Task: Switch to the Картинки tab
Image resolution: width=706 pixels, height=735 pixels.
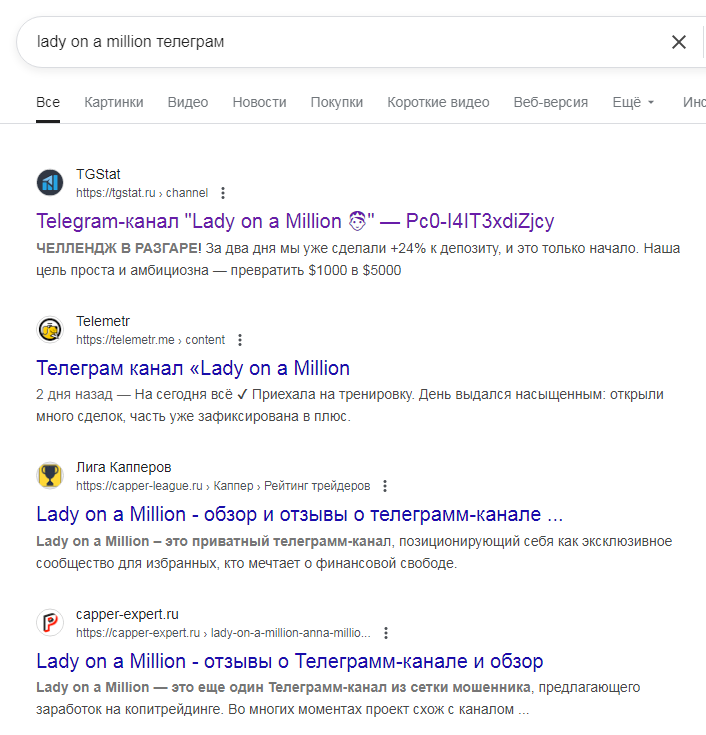Action: coord(114,102)
